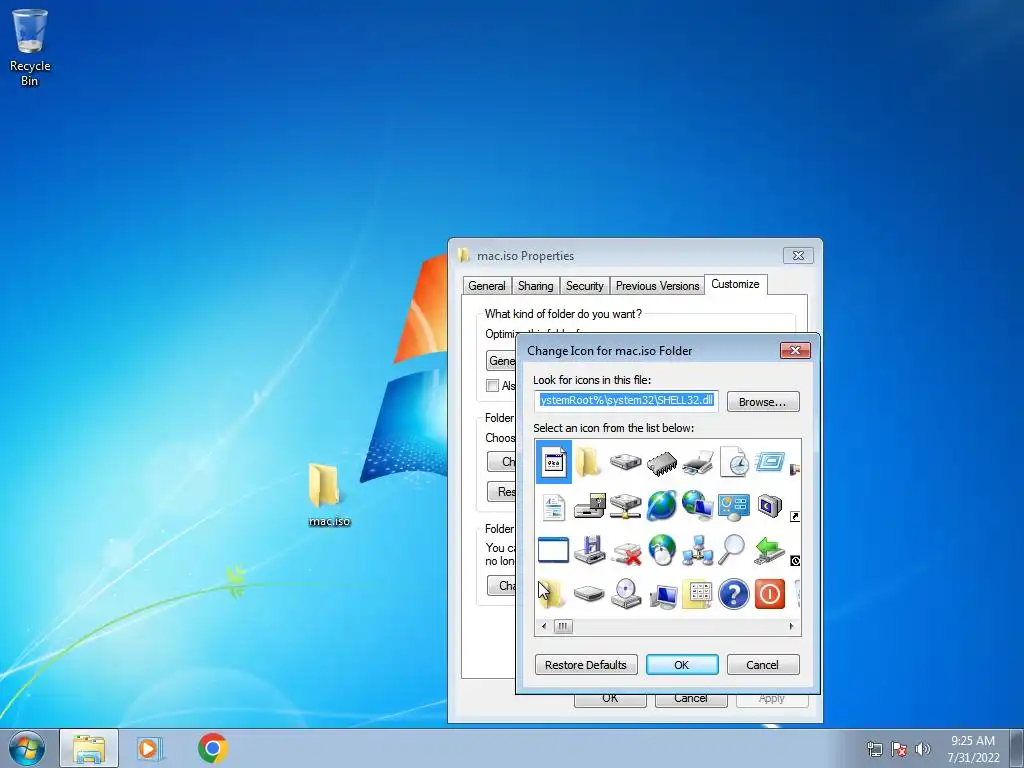Open the Security tab
This screenshot has width=1024, height=768.
point(584,285)
